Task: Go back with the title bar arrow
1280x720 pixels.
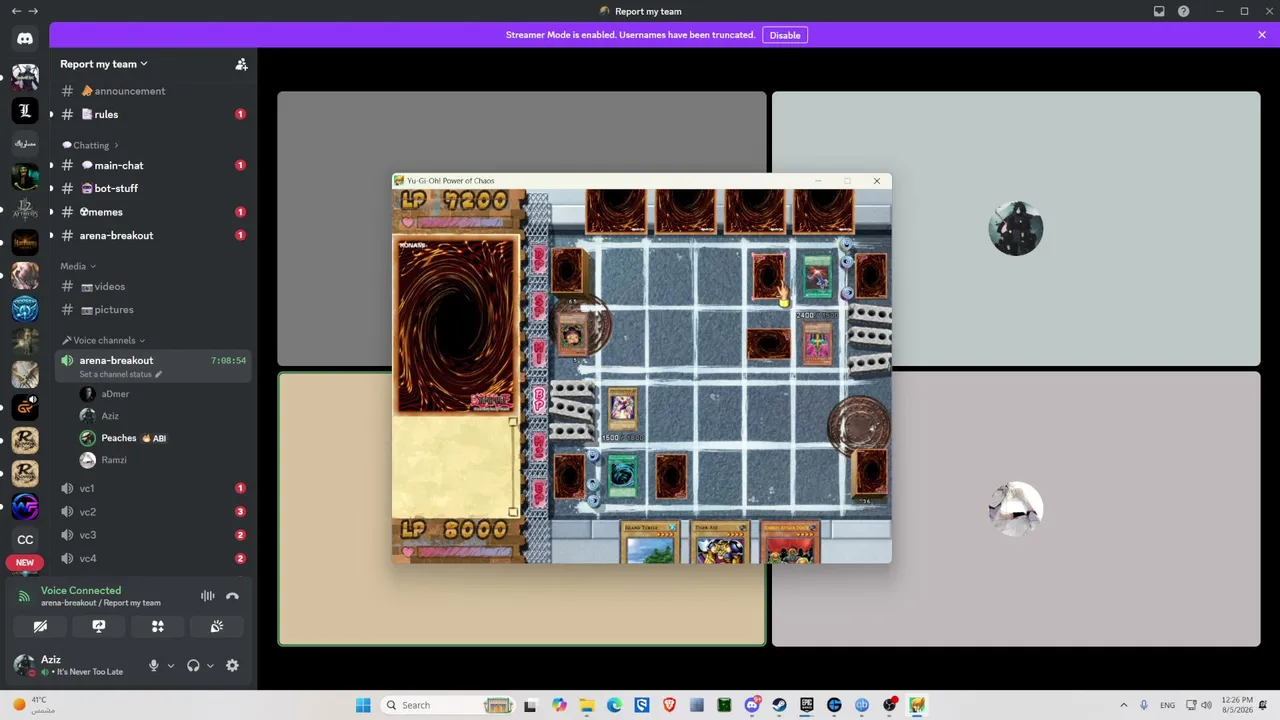Action: 16,11
